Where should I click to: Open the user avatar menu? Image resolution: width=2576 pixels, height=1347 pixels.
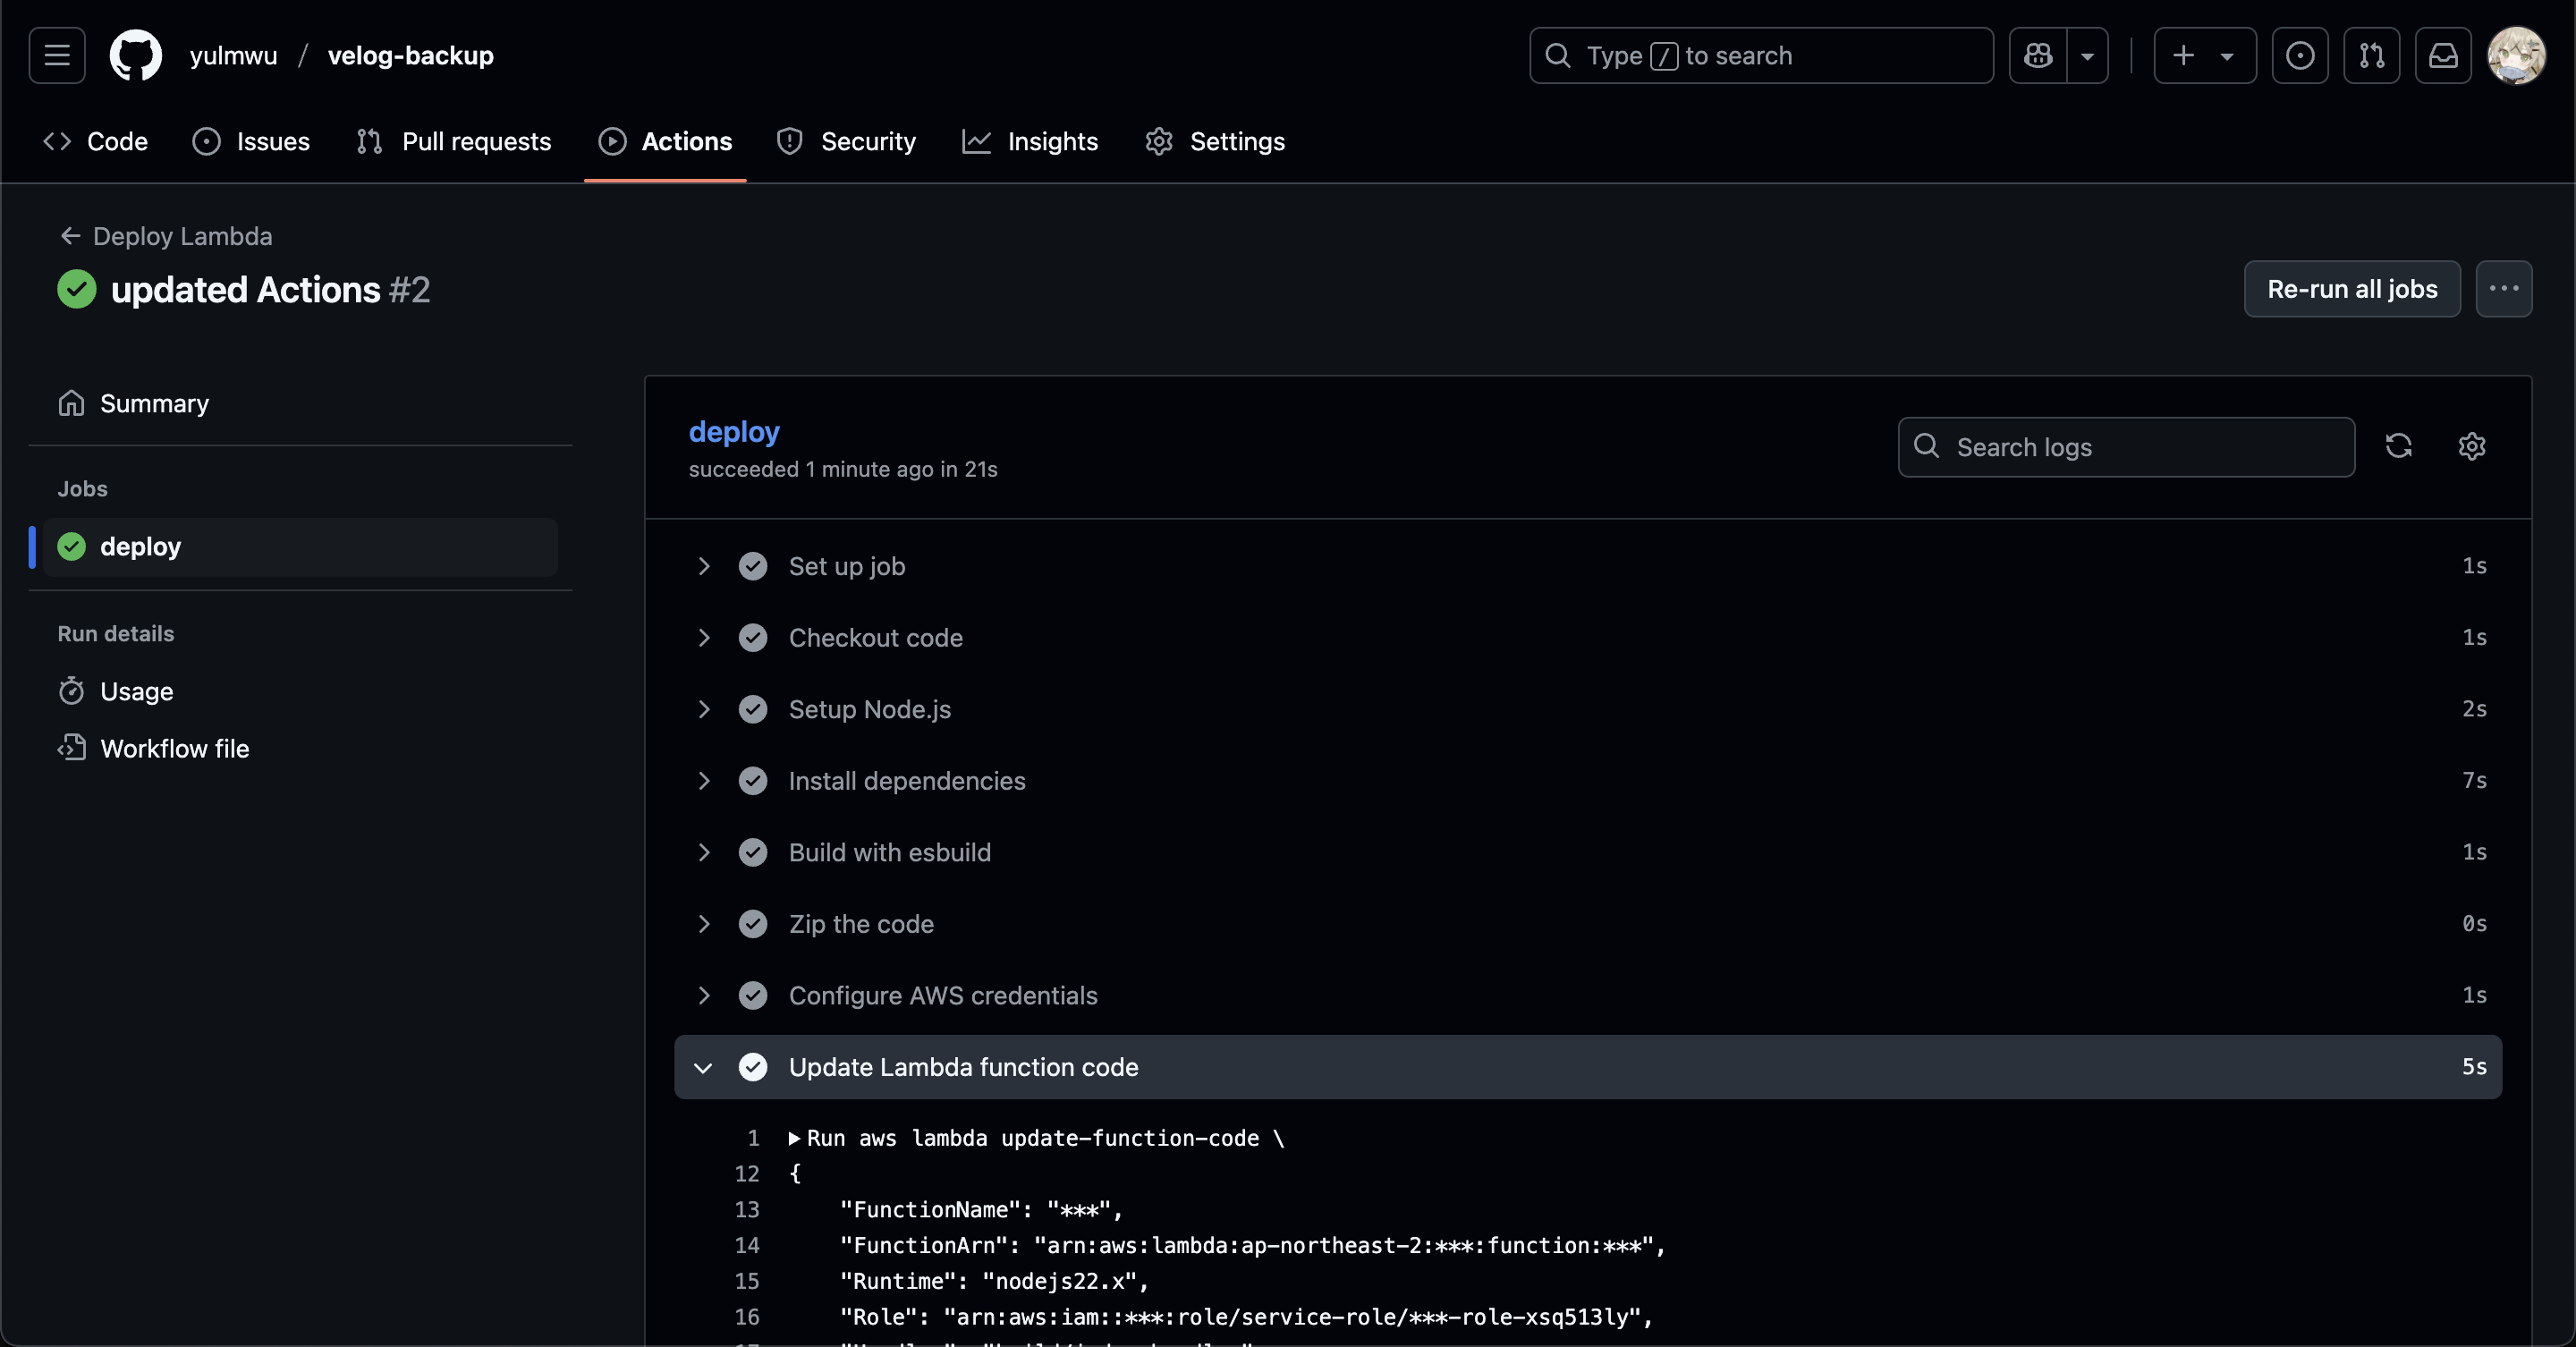pos(2516,55)
